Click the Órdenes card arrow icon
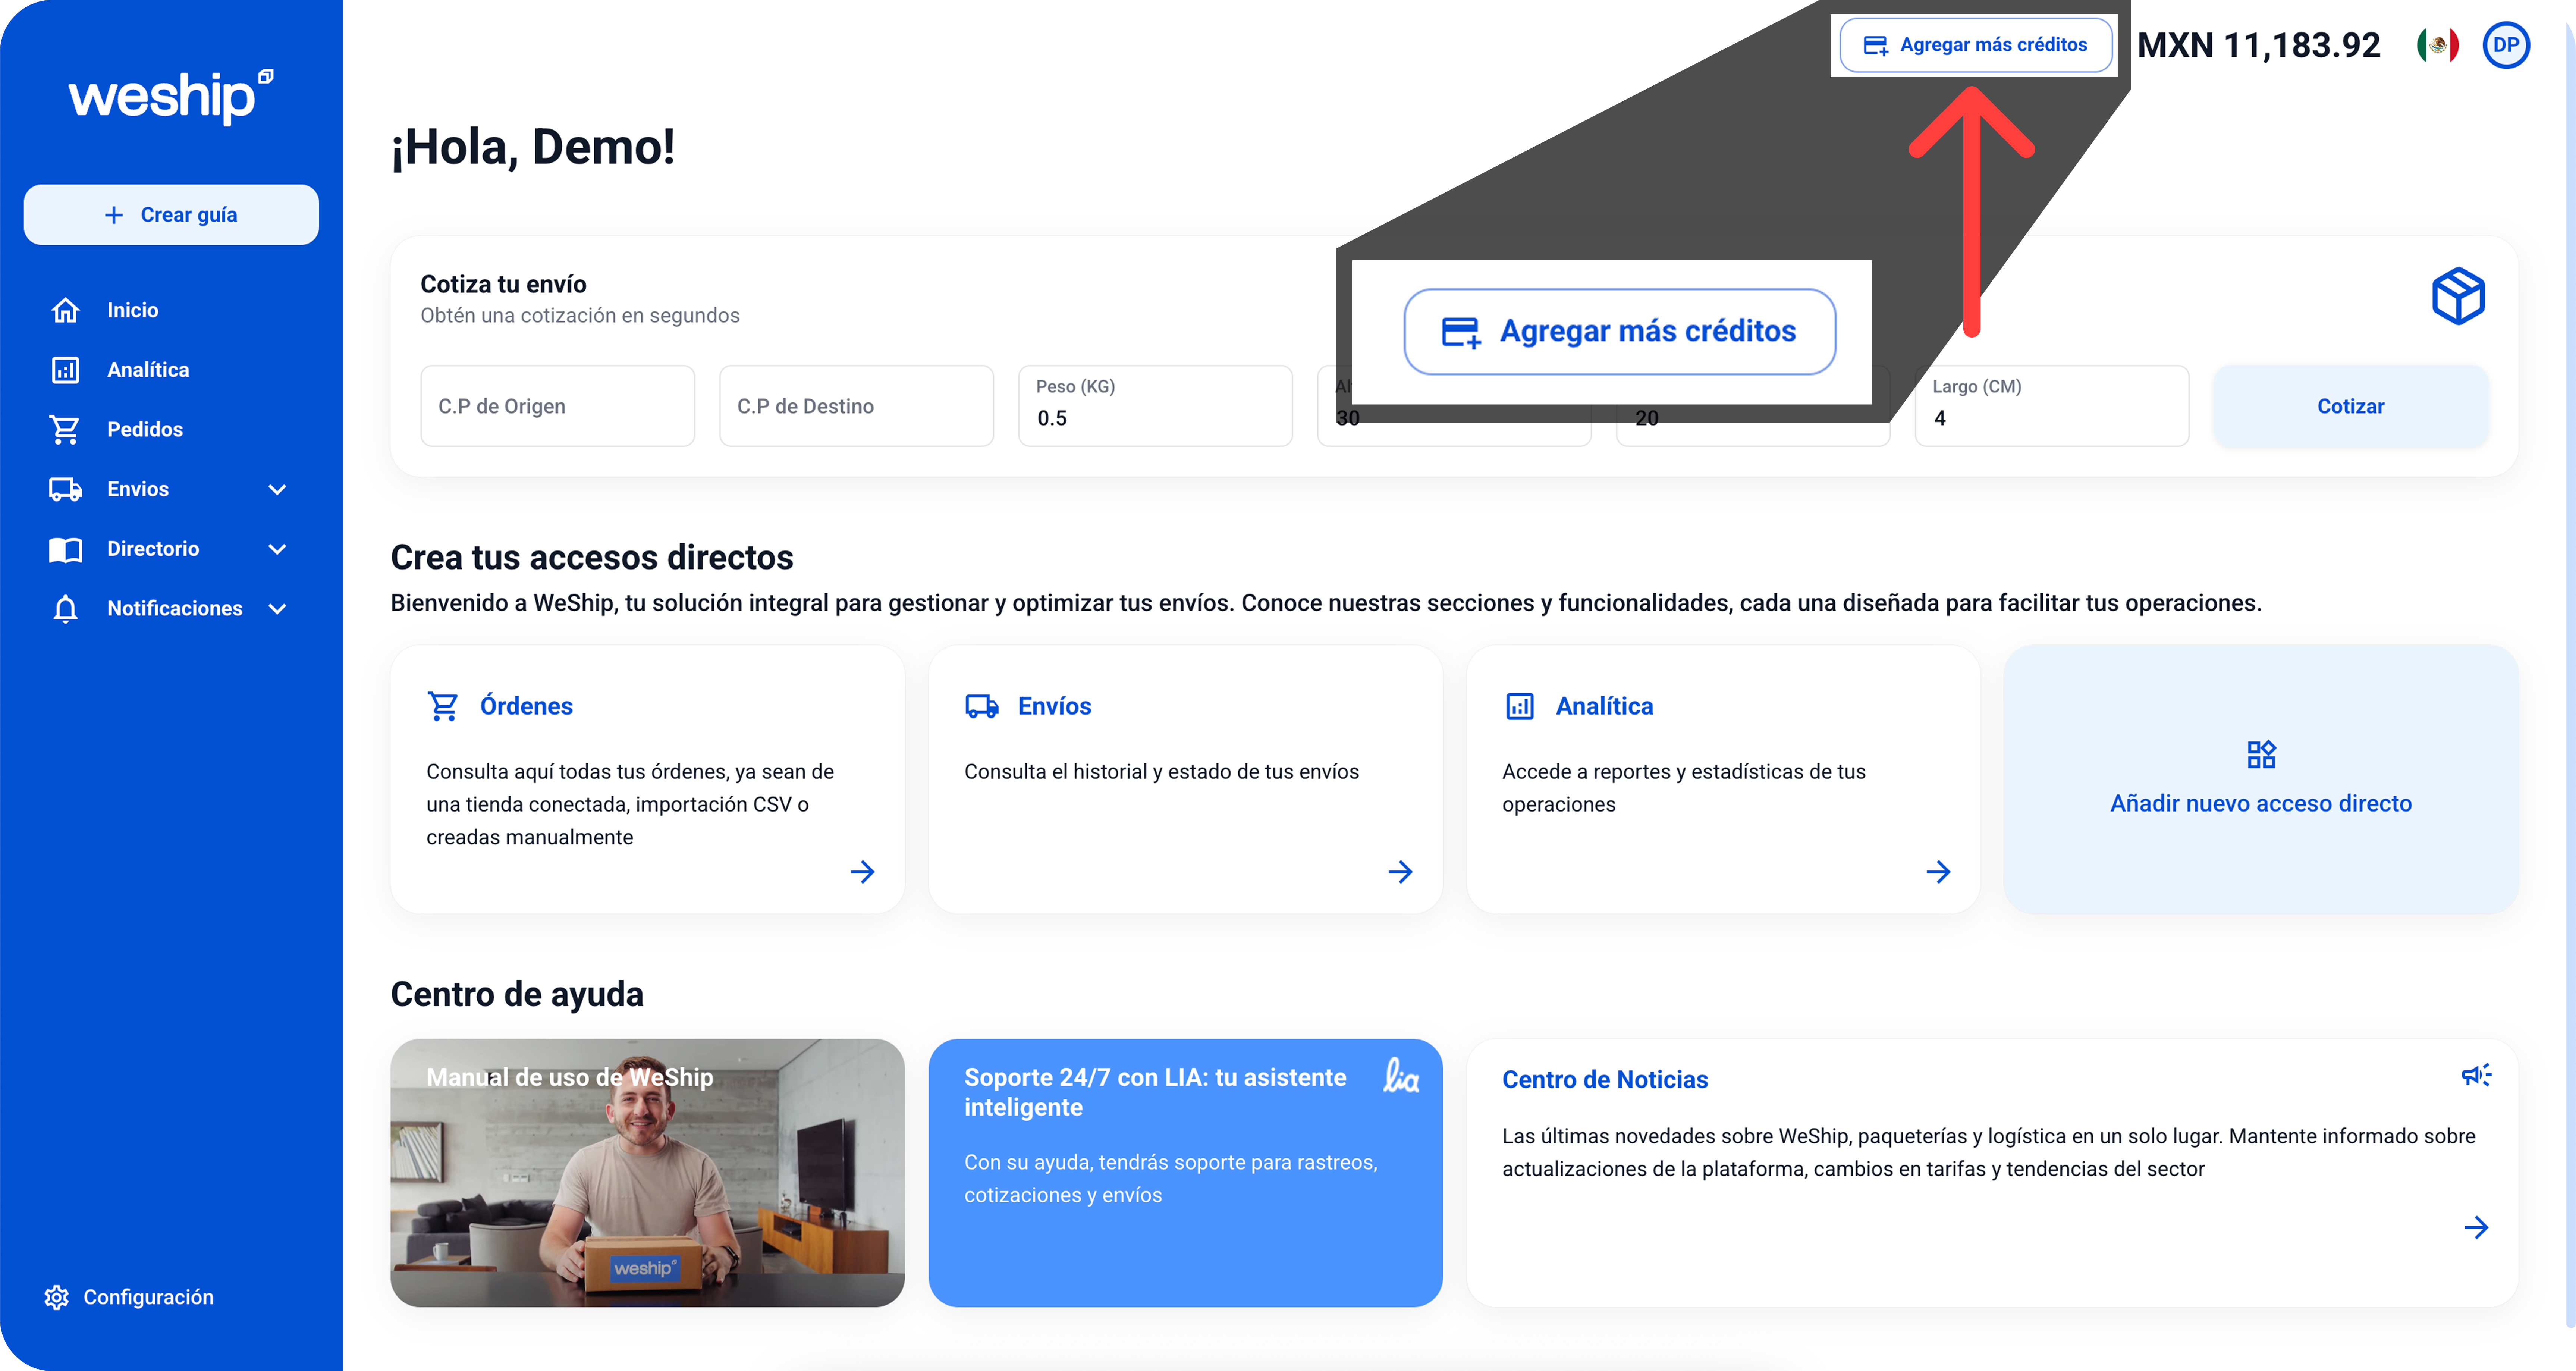 pyautogui.click(x=862, y=872)
